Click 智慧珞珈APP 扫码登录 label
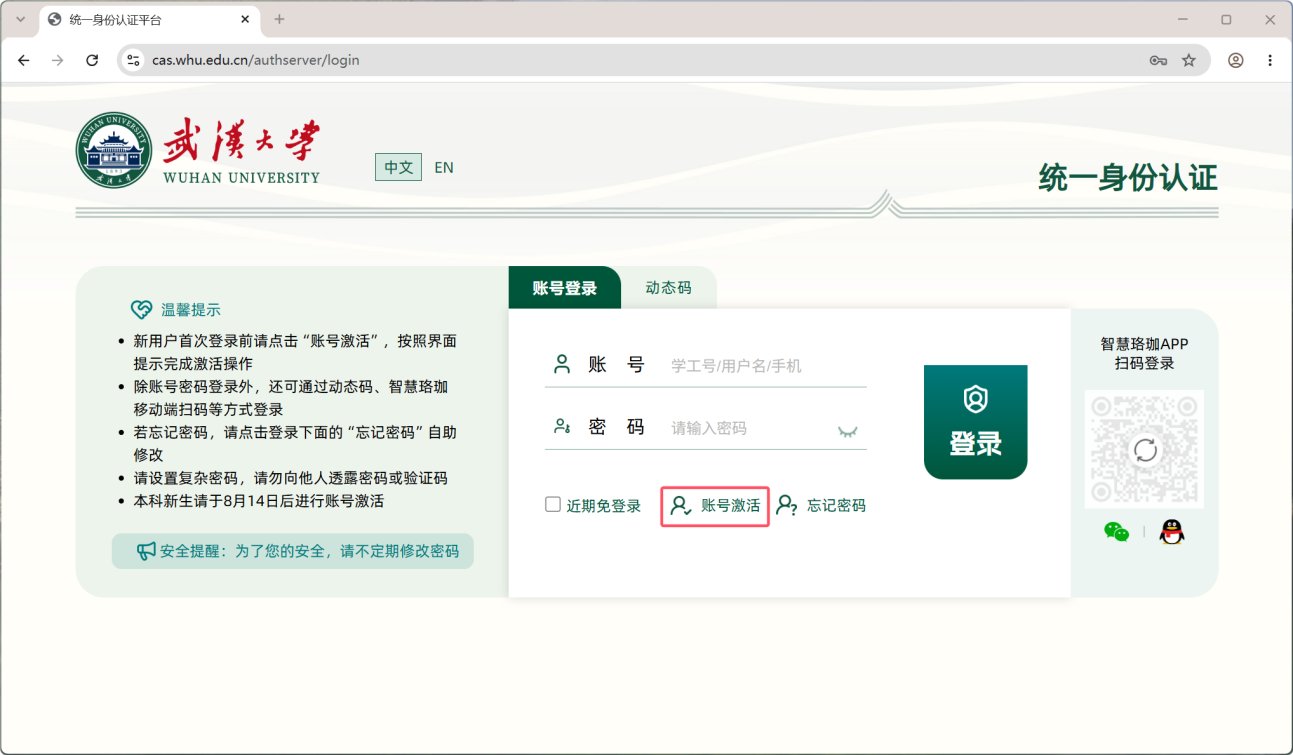 pos(1145,353)
